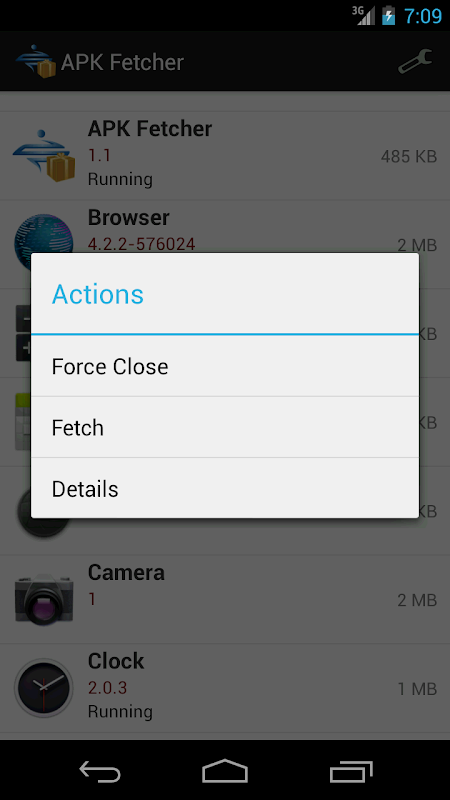Tap the Android back navigation button
Screen dimensions: 450x800
[100, 771]
